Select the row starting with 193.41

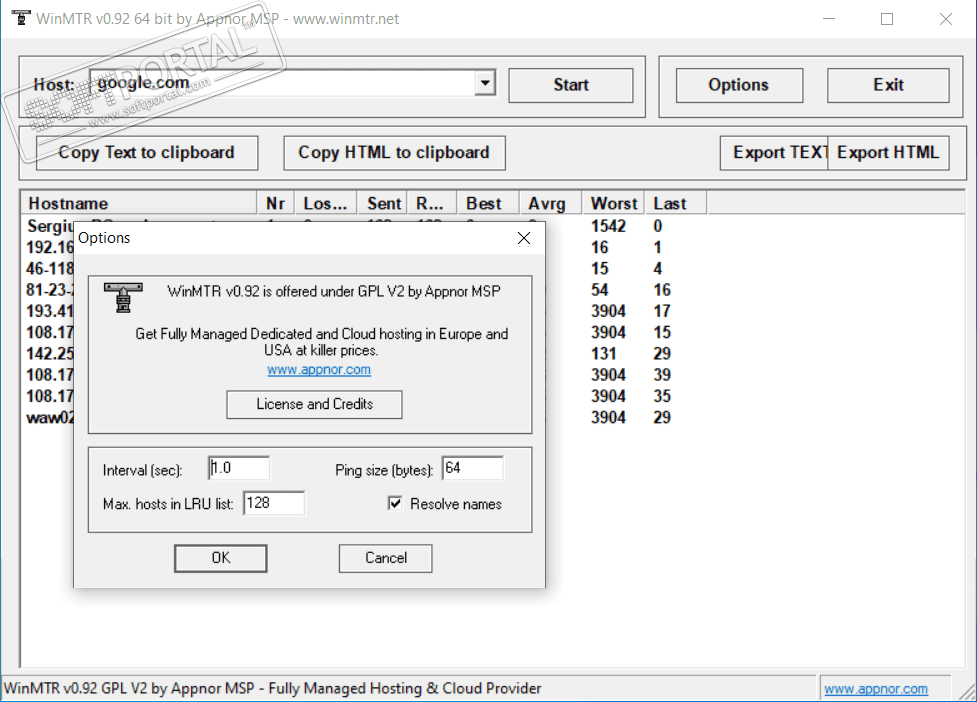click(x=49, y=311)
